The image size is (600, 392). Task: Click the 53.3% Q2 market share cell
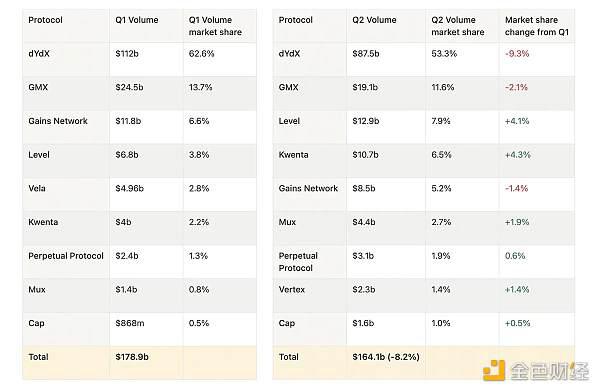444,54
